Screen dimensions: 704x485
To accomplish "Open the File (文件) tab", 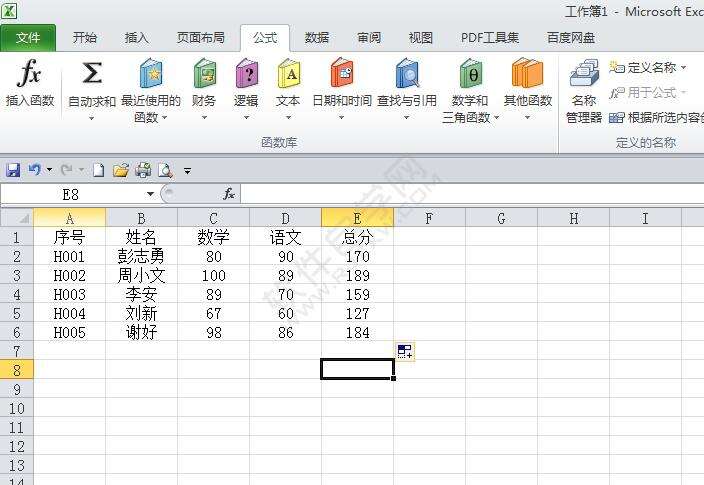I will point(28,38).
